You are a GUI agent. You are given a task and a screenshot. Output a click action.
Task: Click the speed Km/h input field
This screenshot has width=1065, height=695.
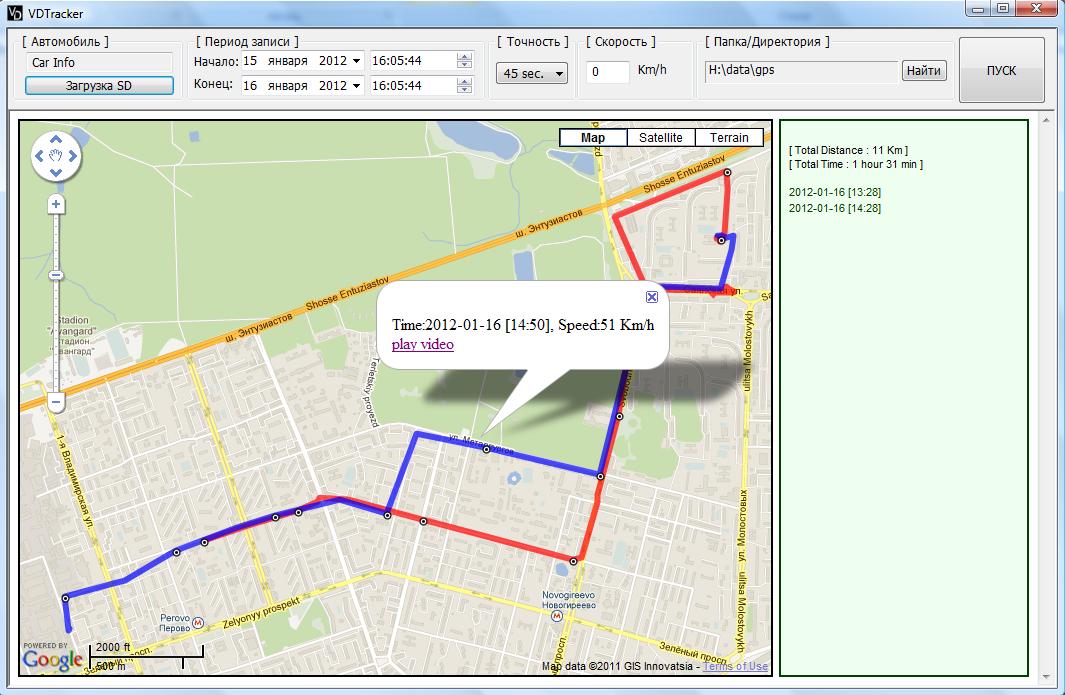click(607, 72)
